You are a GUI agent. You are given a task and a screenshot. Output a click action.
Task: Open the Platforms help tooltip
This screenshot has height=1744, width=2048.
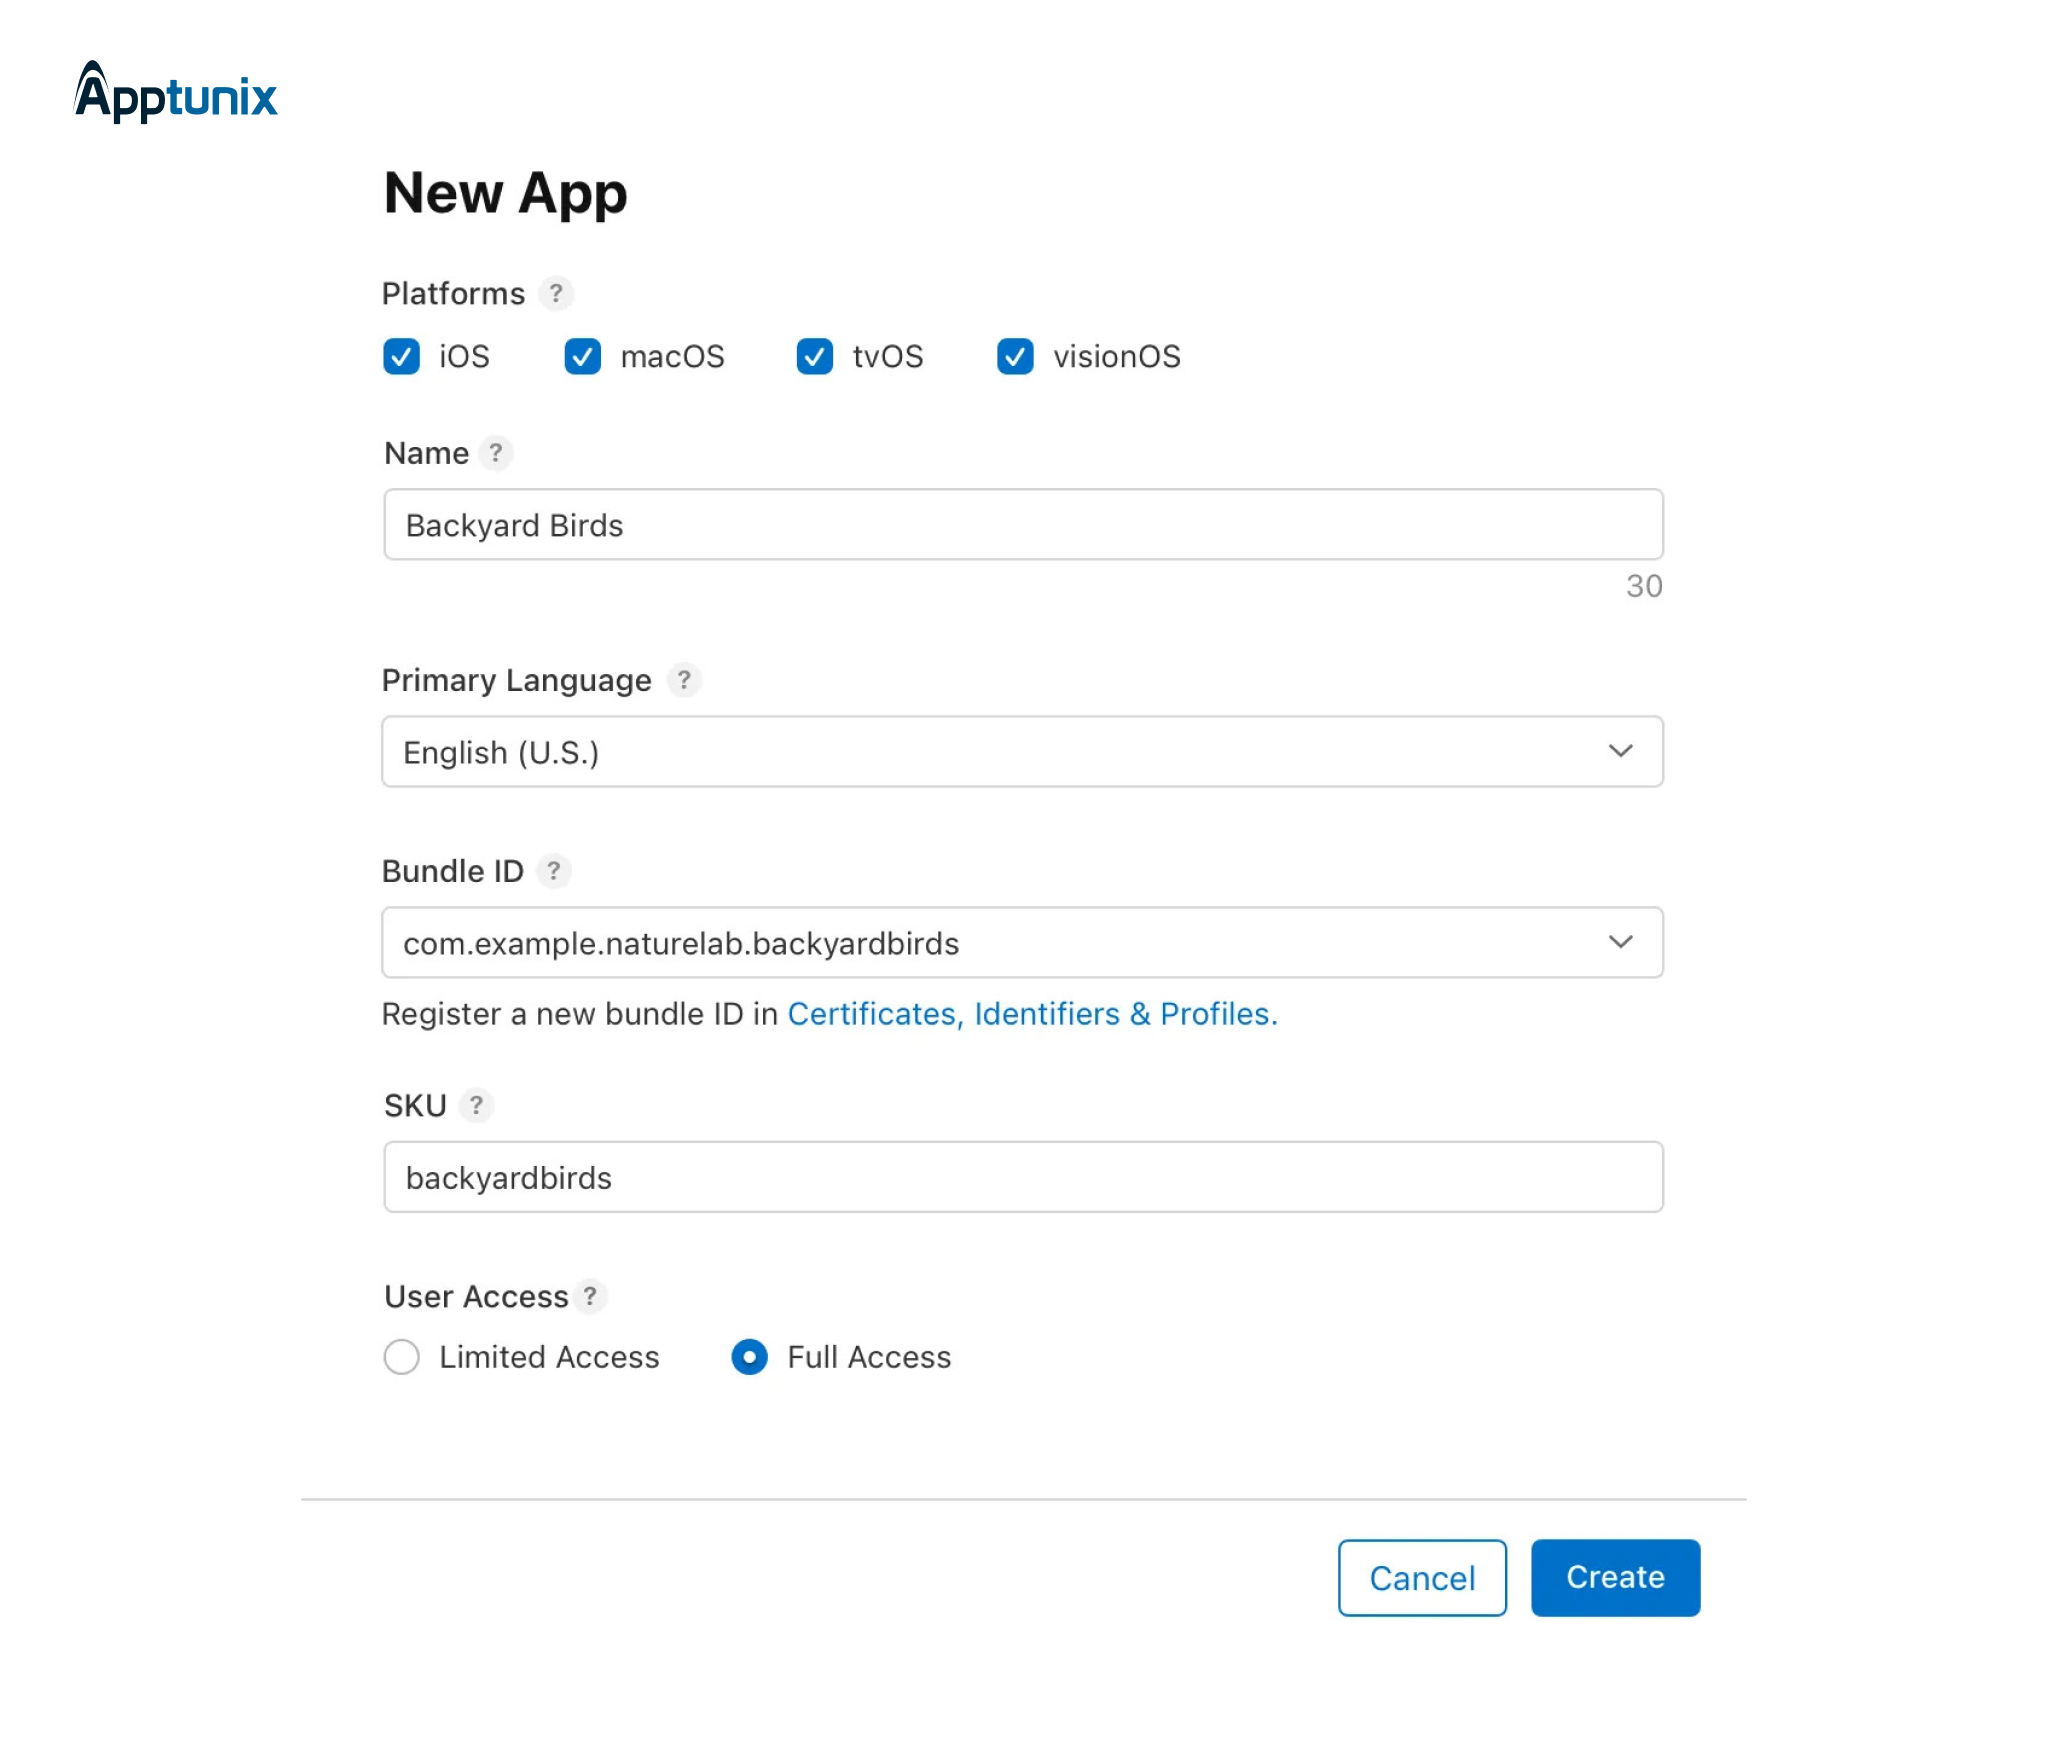(x=556, y=293)
